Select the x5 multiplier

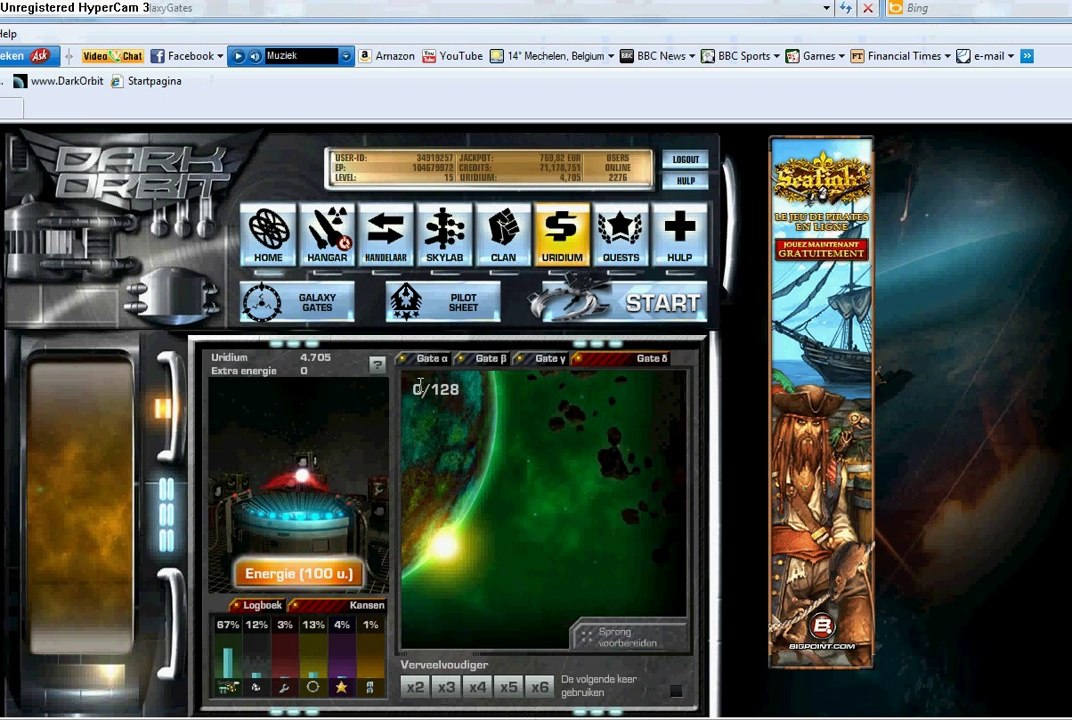(509, 686)
